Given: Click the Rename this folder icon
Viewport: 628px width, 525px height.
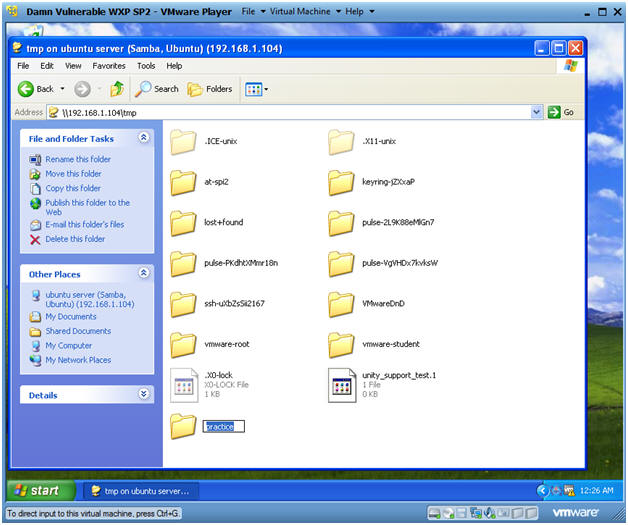Looking at the screenshot, I should tap(35, 159).
